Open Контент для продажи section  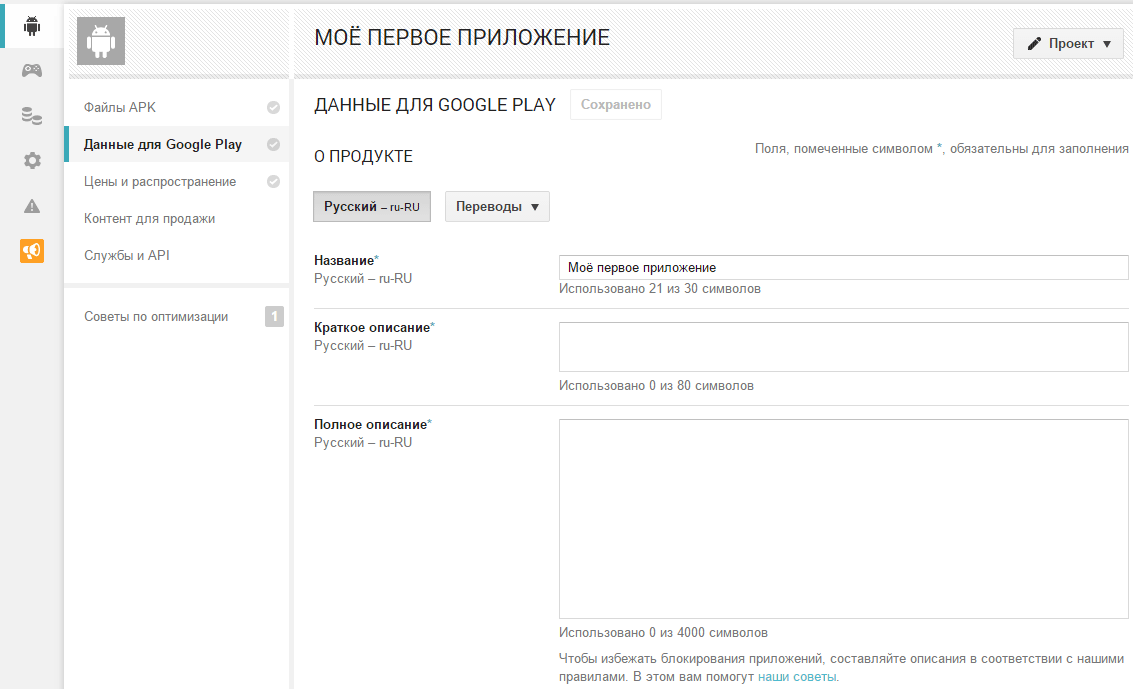point(150,218)
